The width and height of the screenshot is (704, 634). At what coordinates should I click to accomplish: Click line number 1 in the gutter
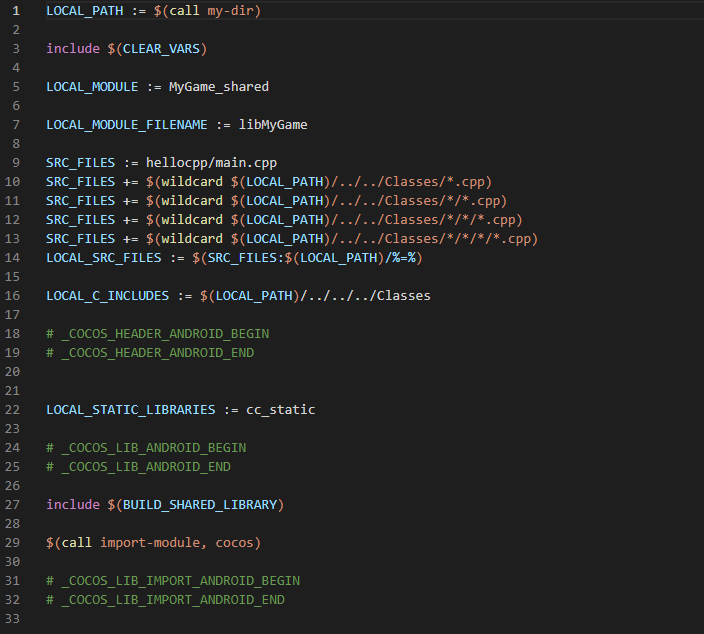(x=16, y=10)
